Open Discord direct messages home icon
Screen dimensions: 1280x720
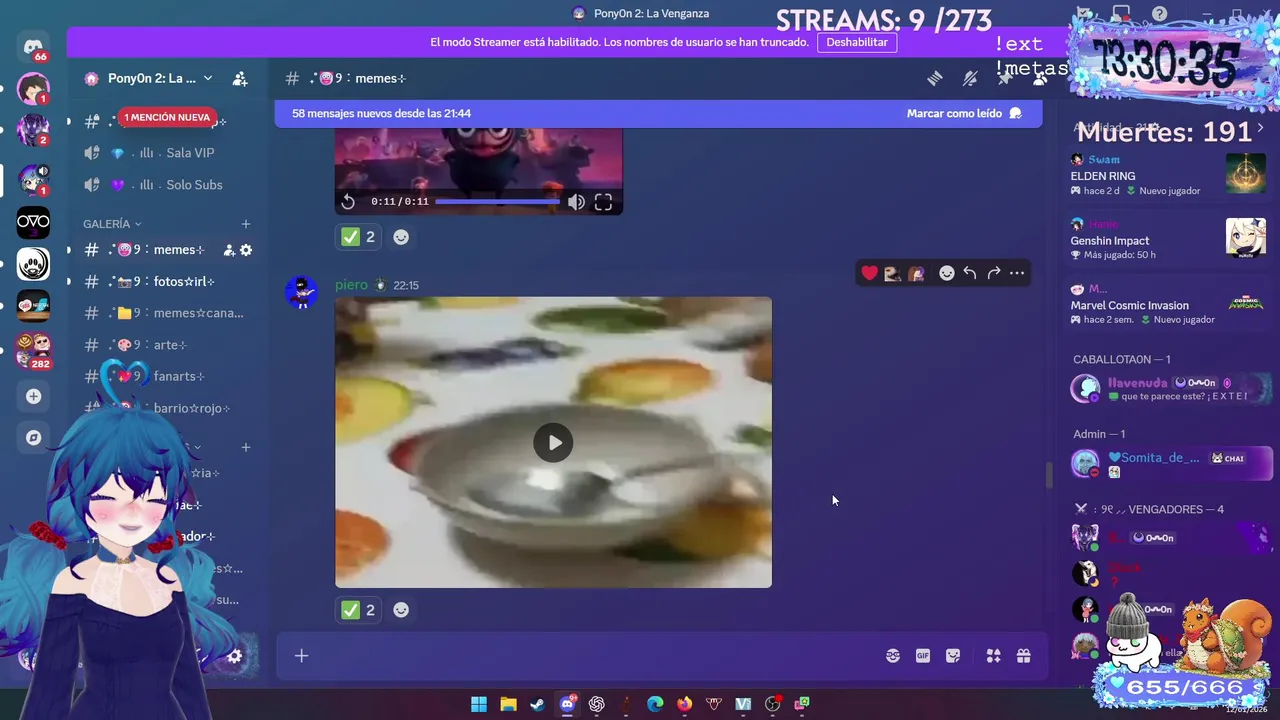tap(33, 47)
